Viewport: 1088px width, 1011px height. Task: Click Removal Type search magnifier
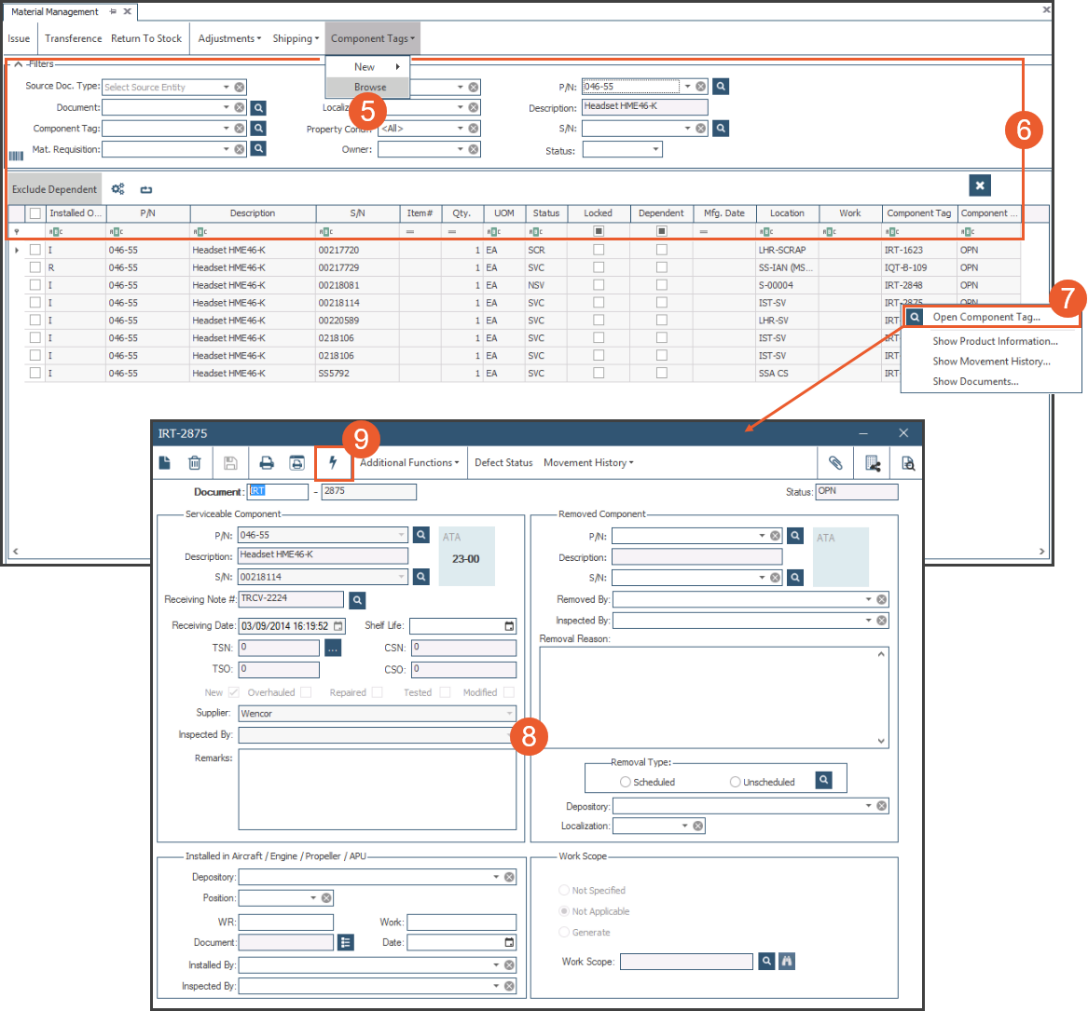pos(824,780)
